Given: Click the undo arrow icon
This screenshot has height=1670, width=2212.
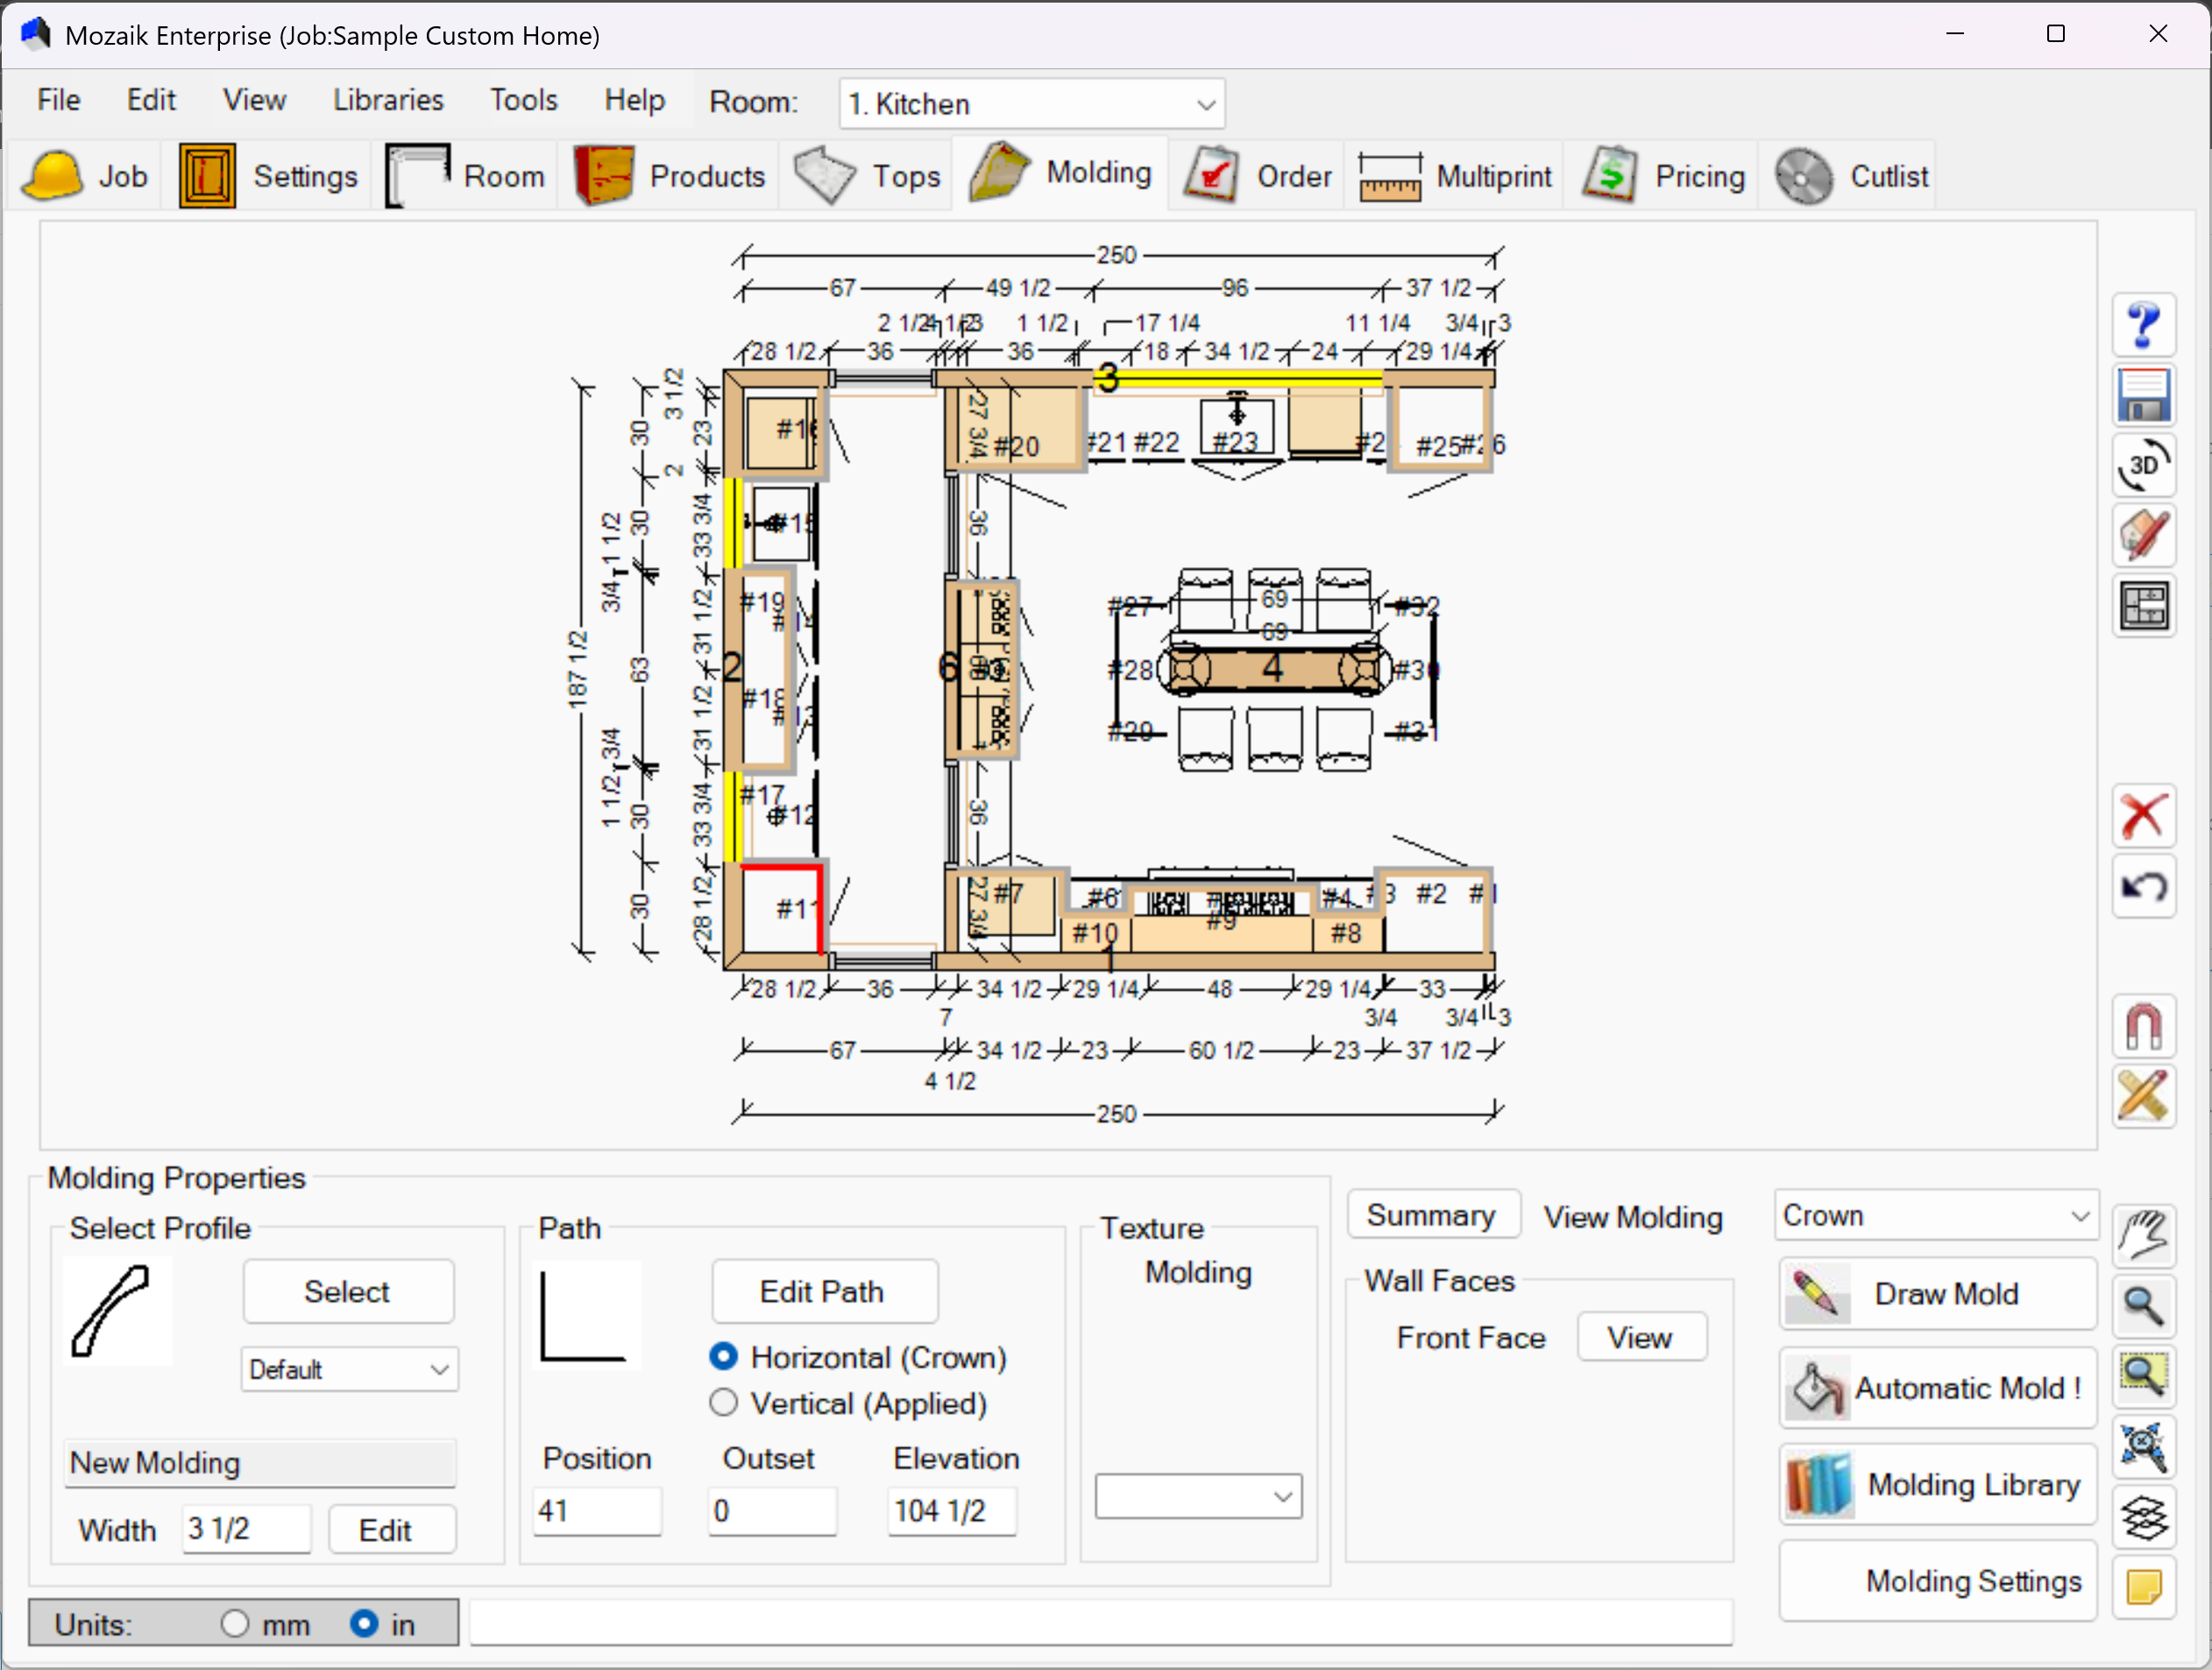Looking at the screenshot, I should pyautogui.click(x=2143, y=886).
